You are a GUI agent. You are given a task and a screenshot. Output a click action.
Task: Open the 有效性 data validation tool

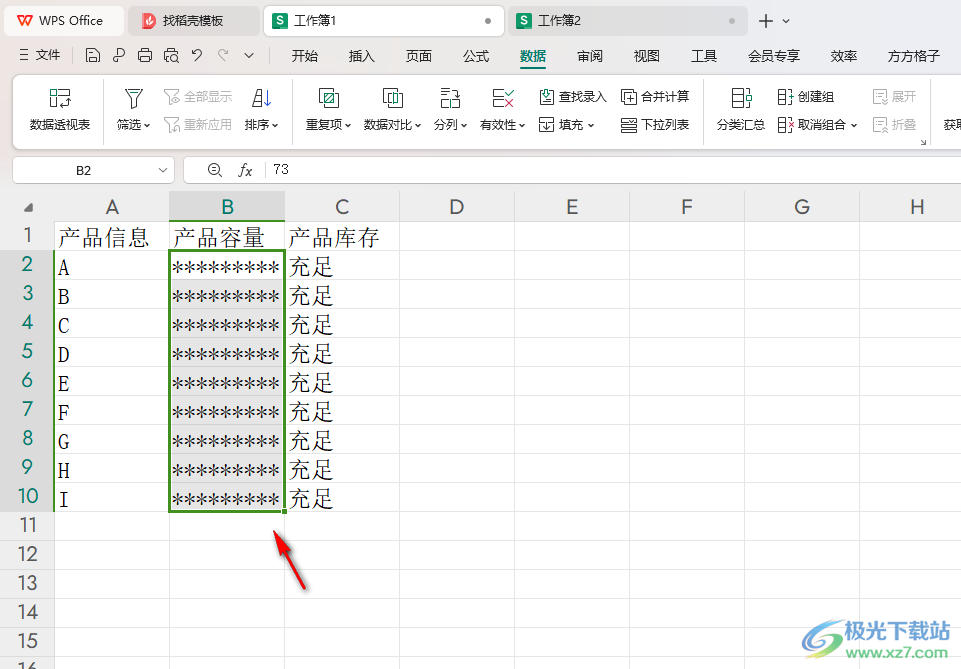503,110
